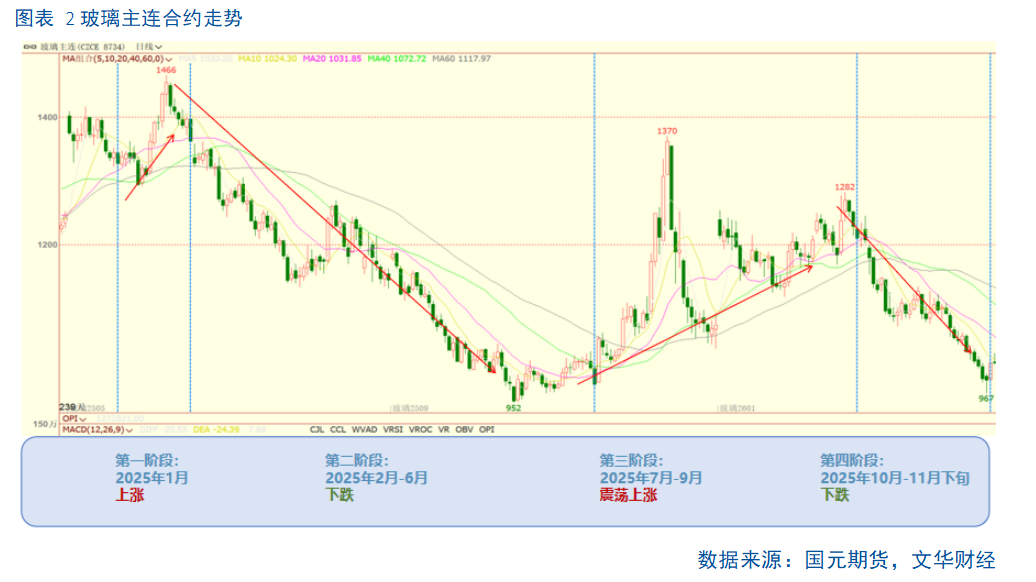1036x582 pixels.
Task: Click the 1400 price axis label
Action: [47, 118]
